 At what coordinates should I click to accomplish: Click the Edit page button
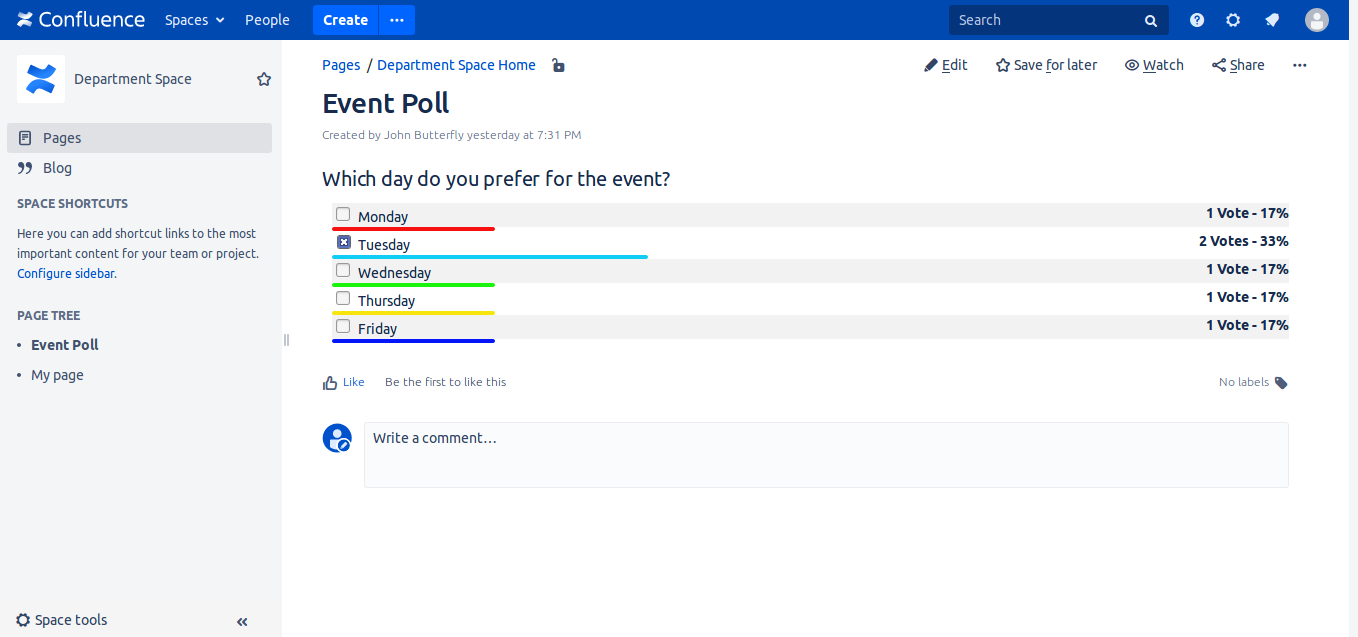[x=946, y=65]
